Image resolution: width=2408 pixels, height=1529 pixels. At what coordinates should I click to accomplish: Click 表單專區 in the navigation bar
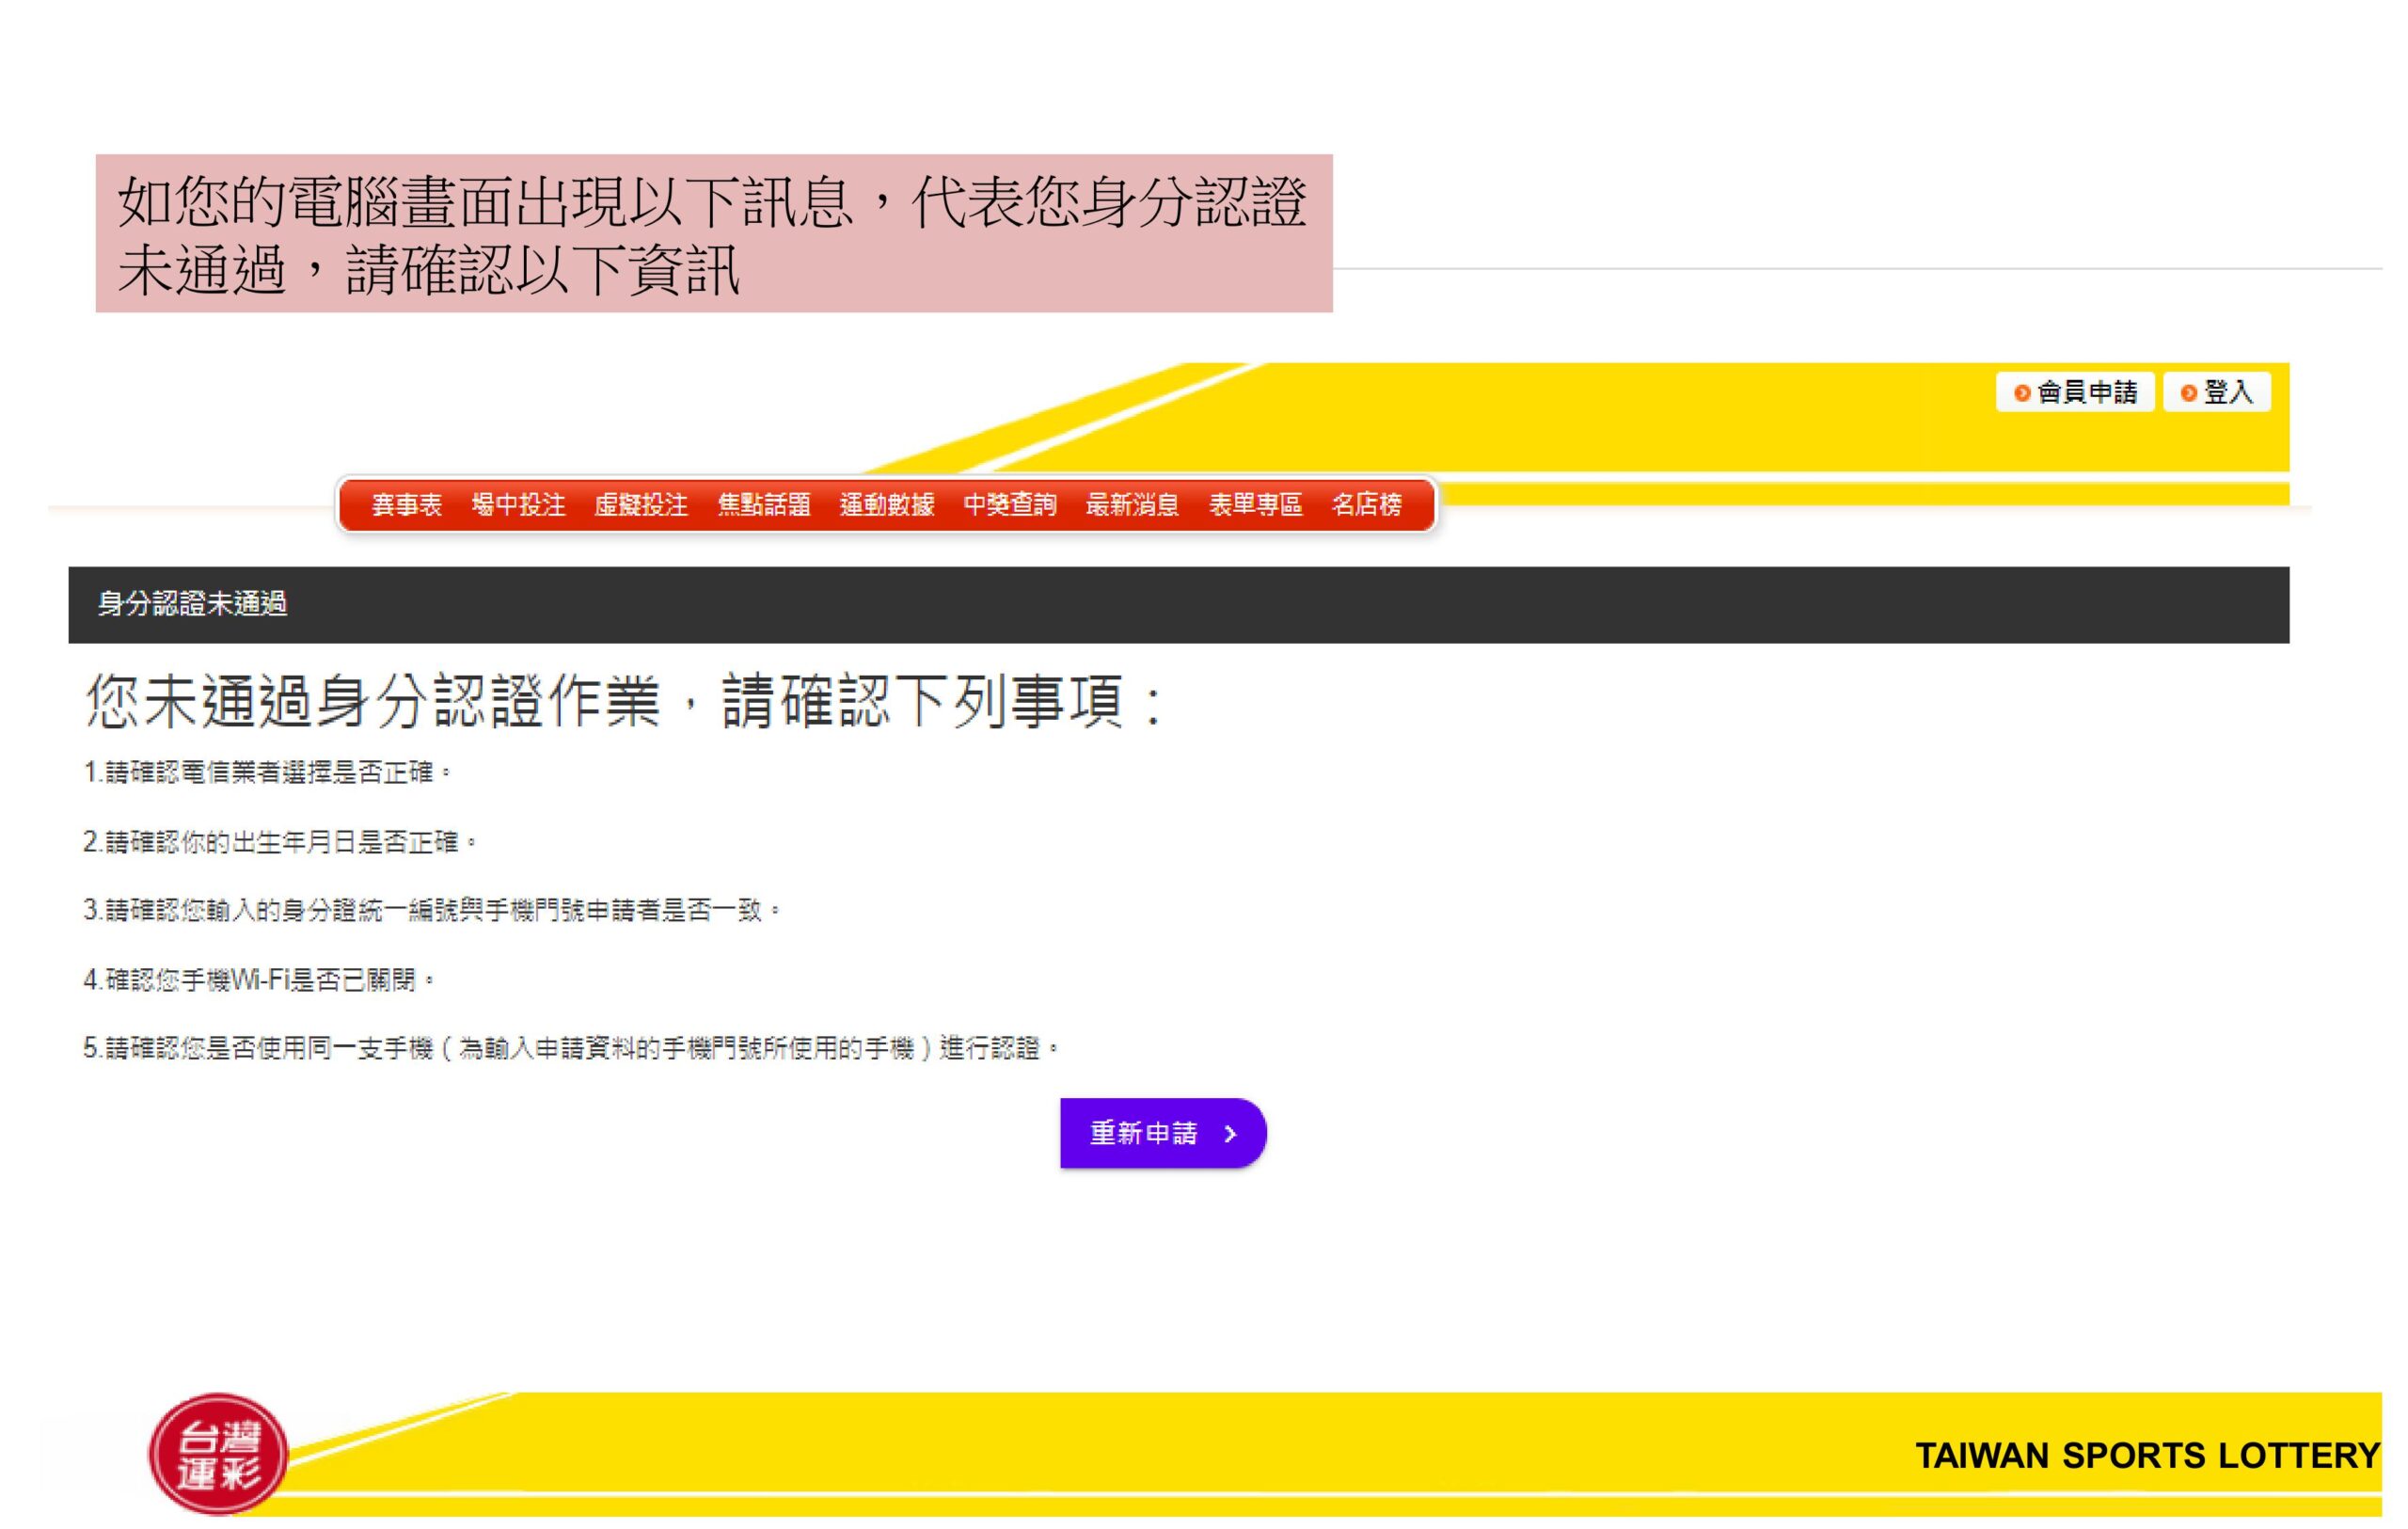point(1255,505)
